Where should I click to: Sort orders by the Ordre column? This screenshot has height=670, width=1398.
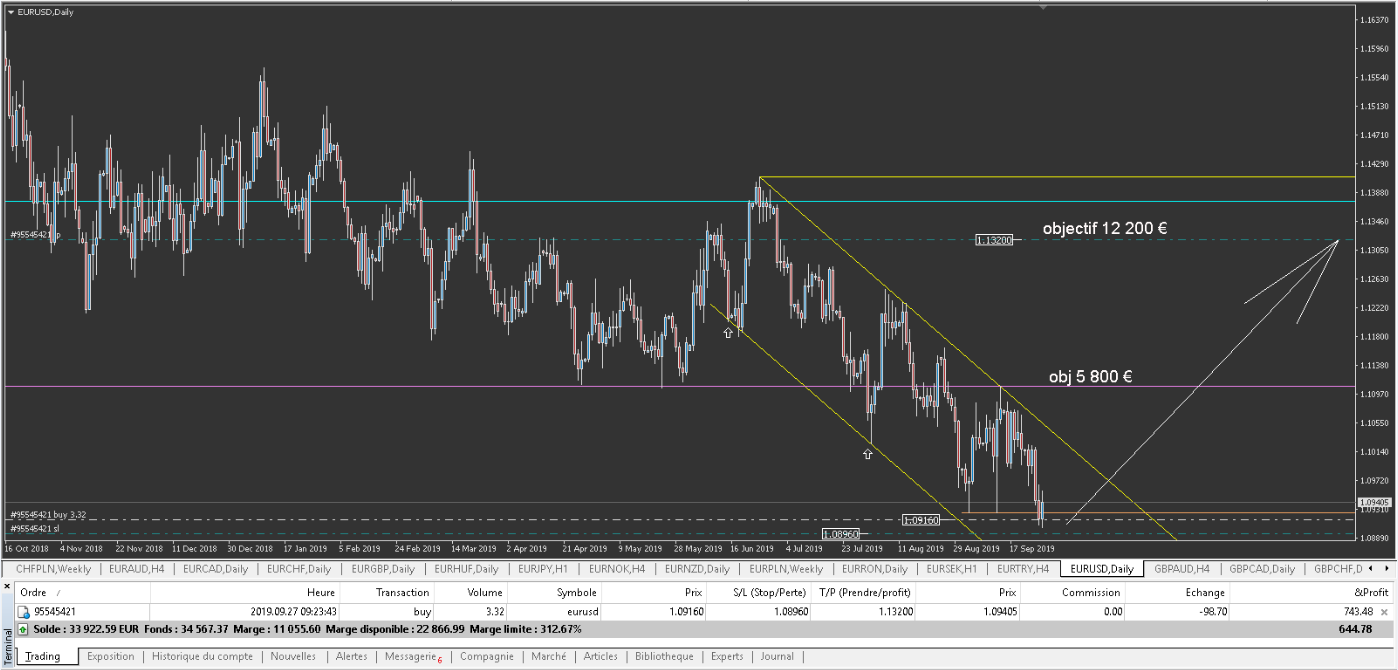pyautogui.click(x=46, y=592)
